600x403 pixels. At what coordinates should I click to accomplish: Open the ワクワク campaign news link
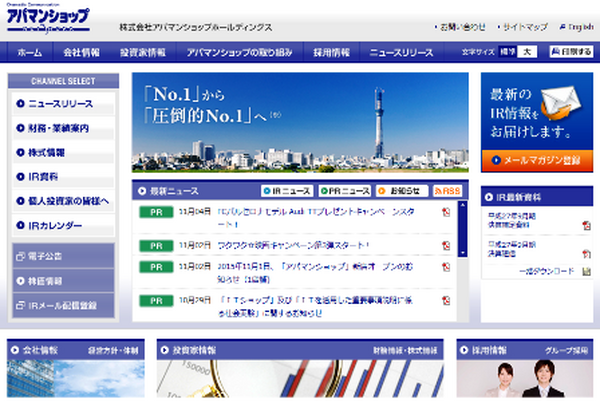pyautogui.click(x=293, y=245)
